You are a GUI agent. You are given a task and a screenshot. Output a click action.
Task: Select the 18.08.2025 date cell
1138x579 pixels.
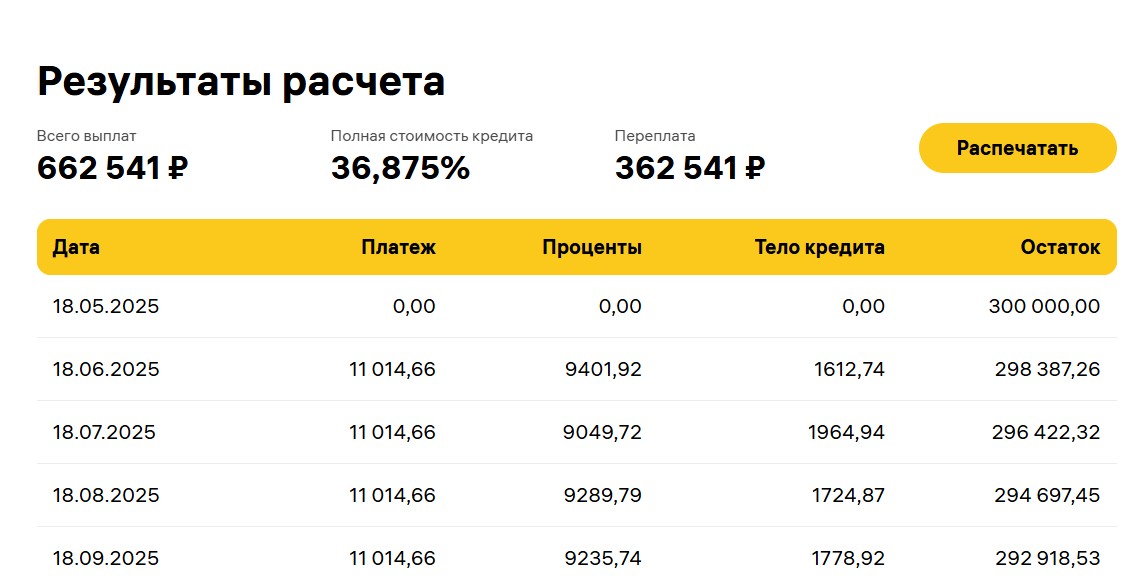pos(106,496)
